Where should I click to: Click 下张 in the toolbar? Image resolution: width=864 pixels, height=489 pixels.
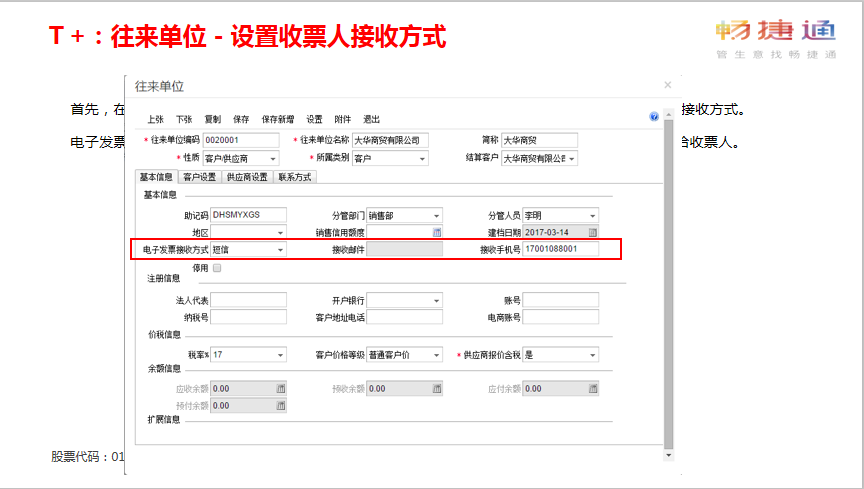184,119
